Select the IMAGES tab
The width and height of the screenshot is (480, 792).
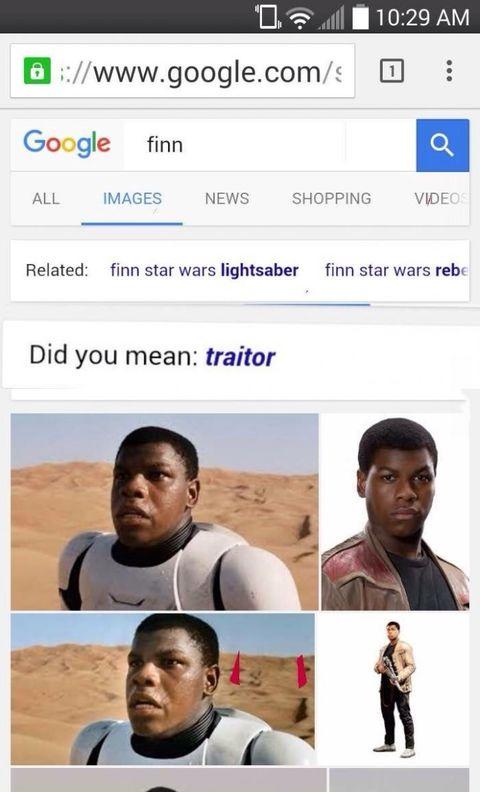[x=132, y=199]
